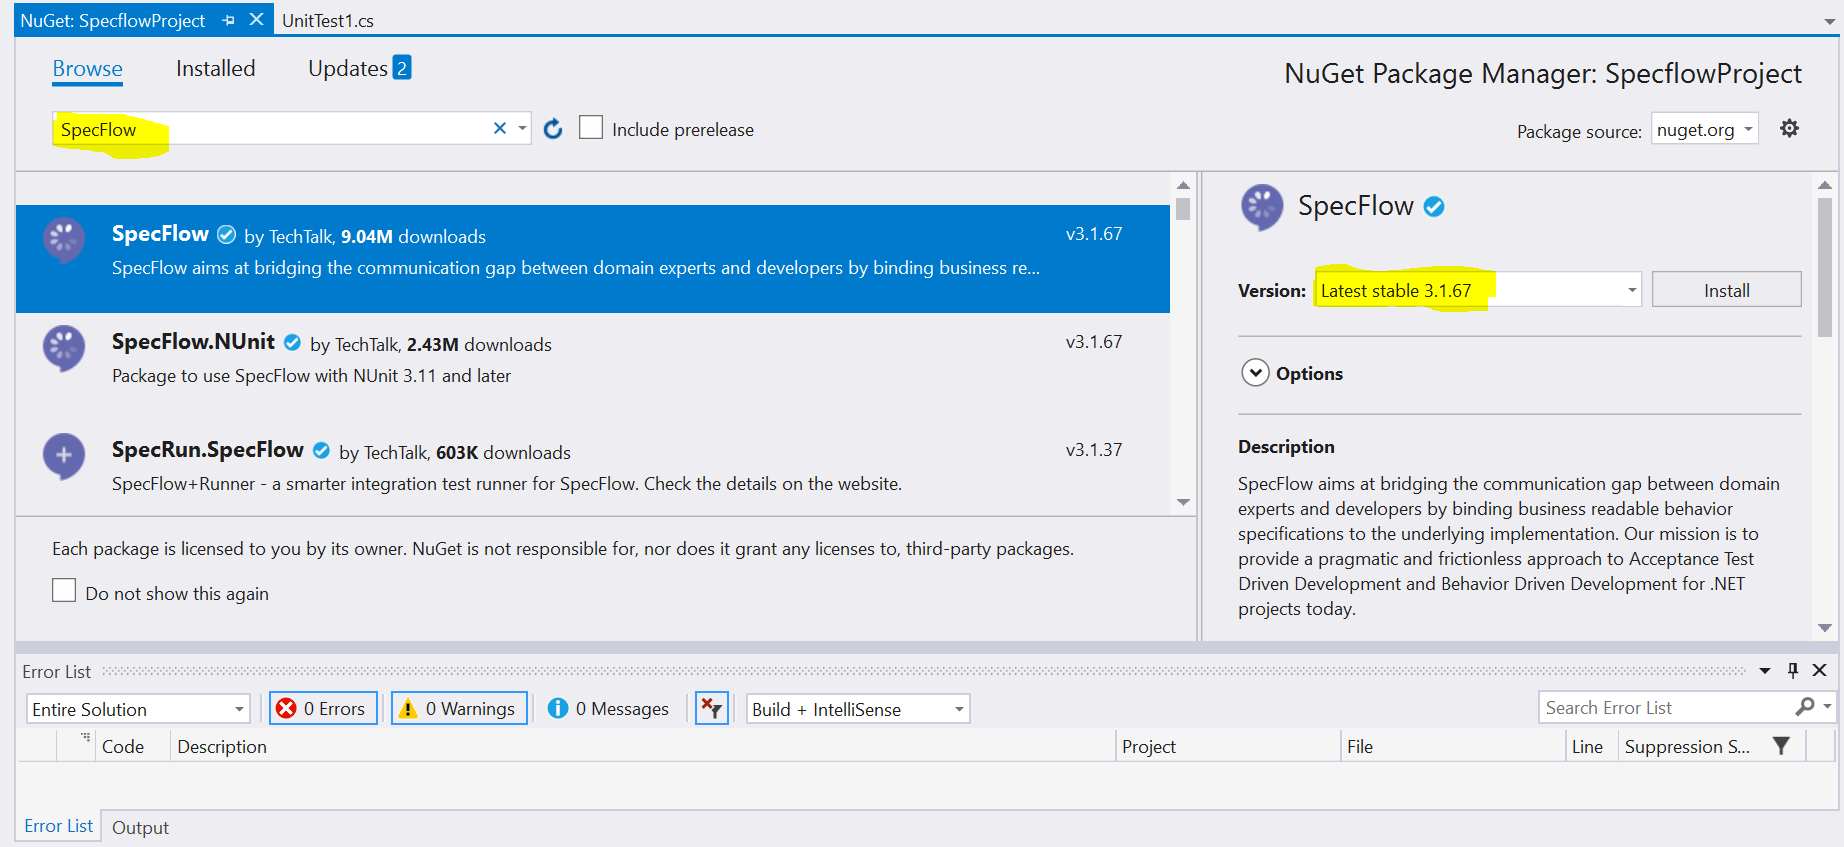Check Do not show this again
Viewport: 1844px width, 847px height.
[x=64, y=591]
